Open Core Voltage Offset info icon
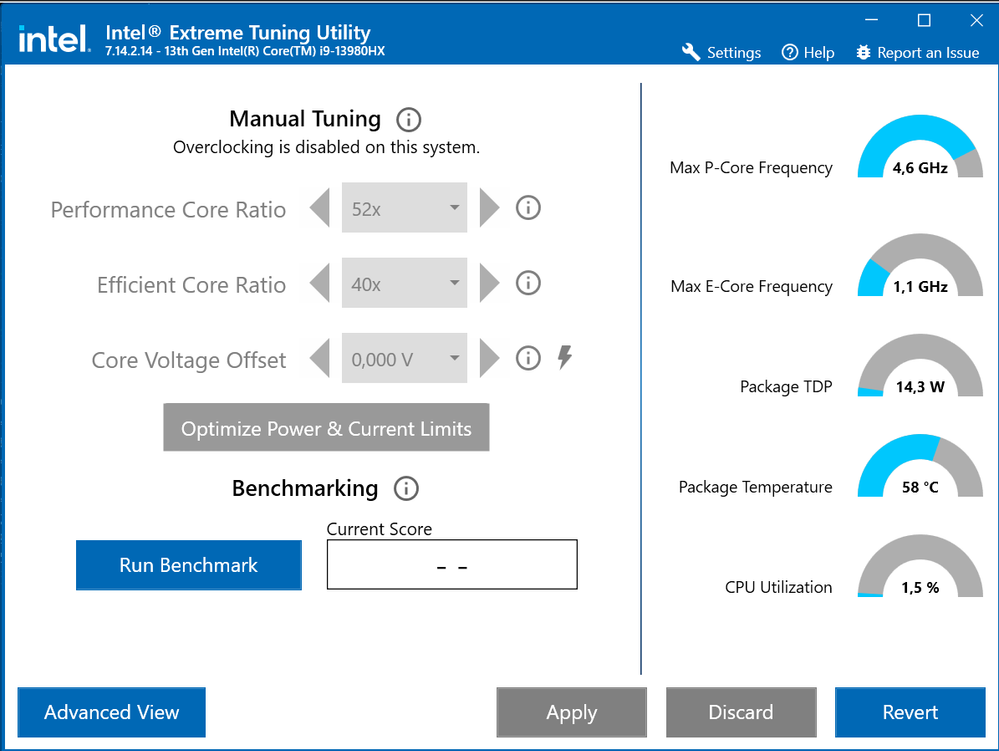 [x=528, y=358]
